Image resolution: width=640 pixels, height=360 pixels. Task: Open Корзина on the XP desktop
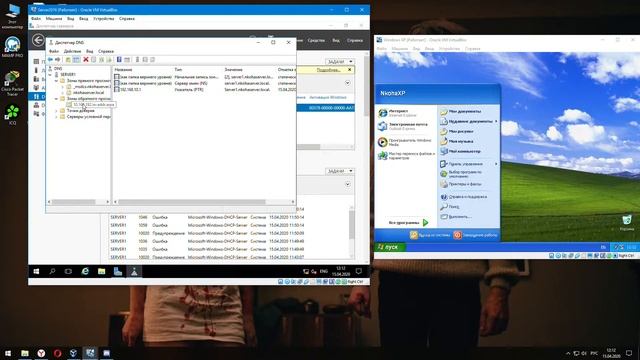click(x=627, y=223)
